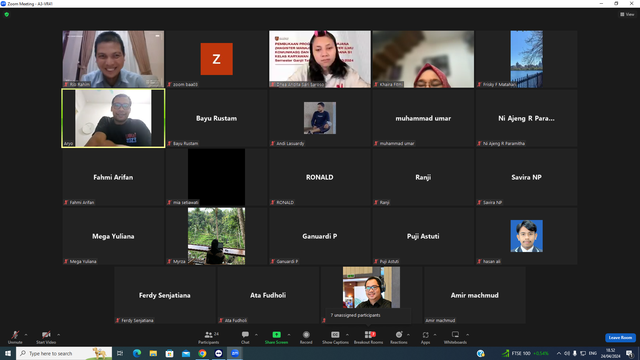Click the Leave Room button
640x360 pixels.
(620, 338)
